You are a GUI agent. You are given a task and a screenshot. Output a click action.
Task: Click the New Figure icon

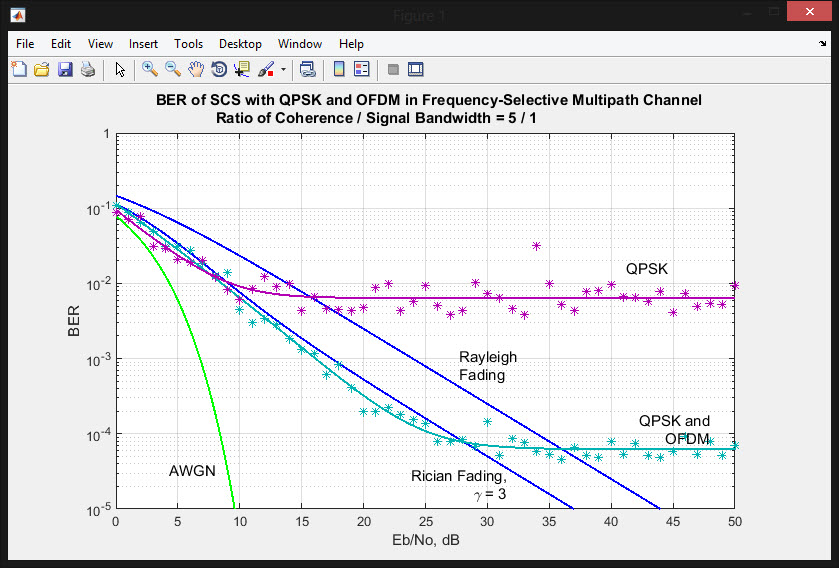click(19, 69)
